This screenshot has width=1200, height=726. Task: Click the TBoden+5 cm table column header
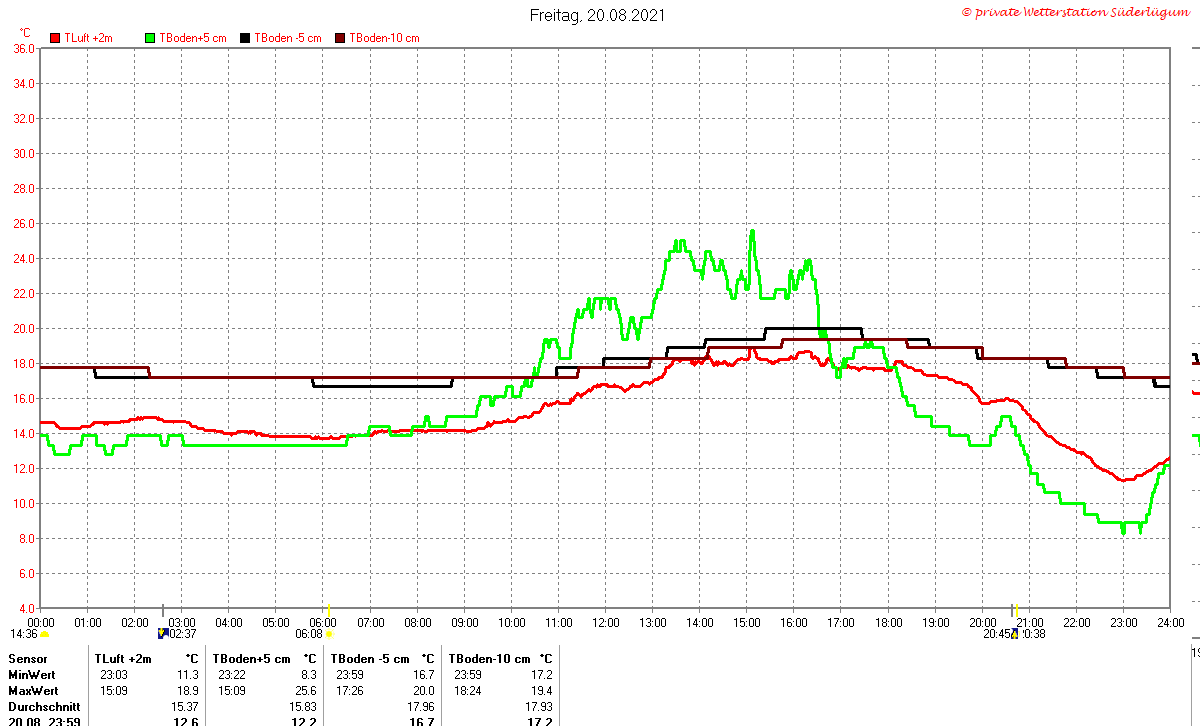(251, 659)
